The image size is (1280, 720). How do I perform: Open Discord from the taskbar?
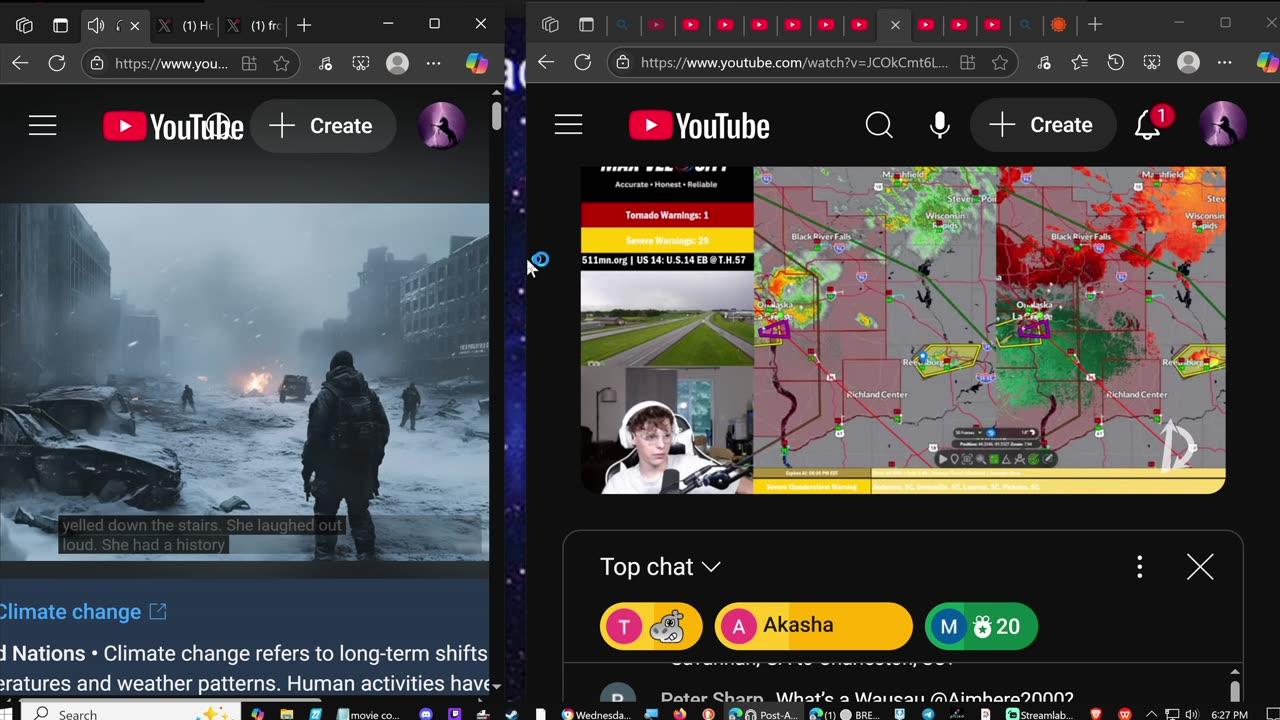point(426,714)
